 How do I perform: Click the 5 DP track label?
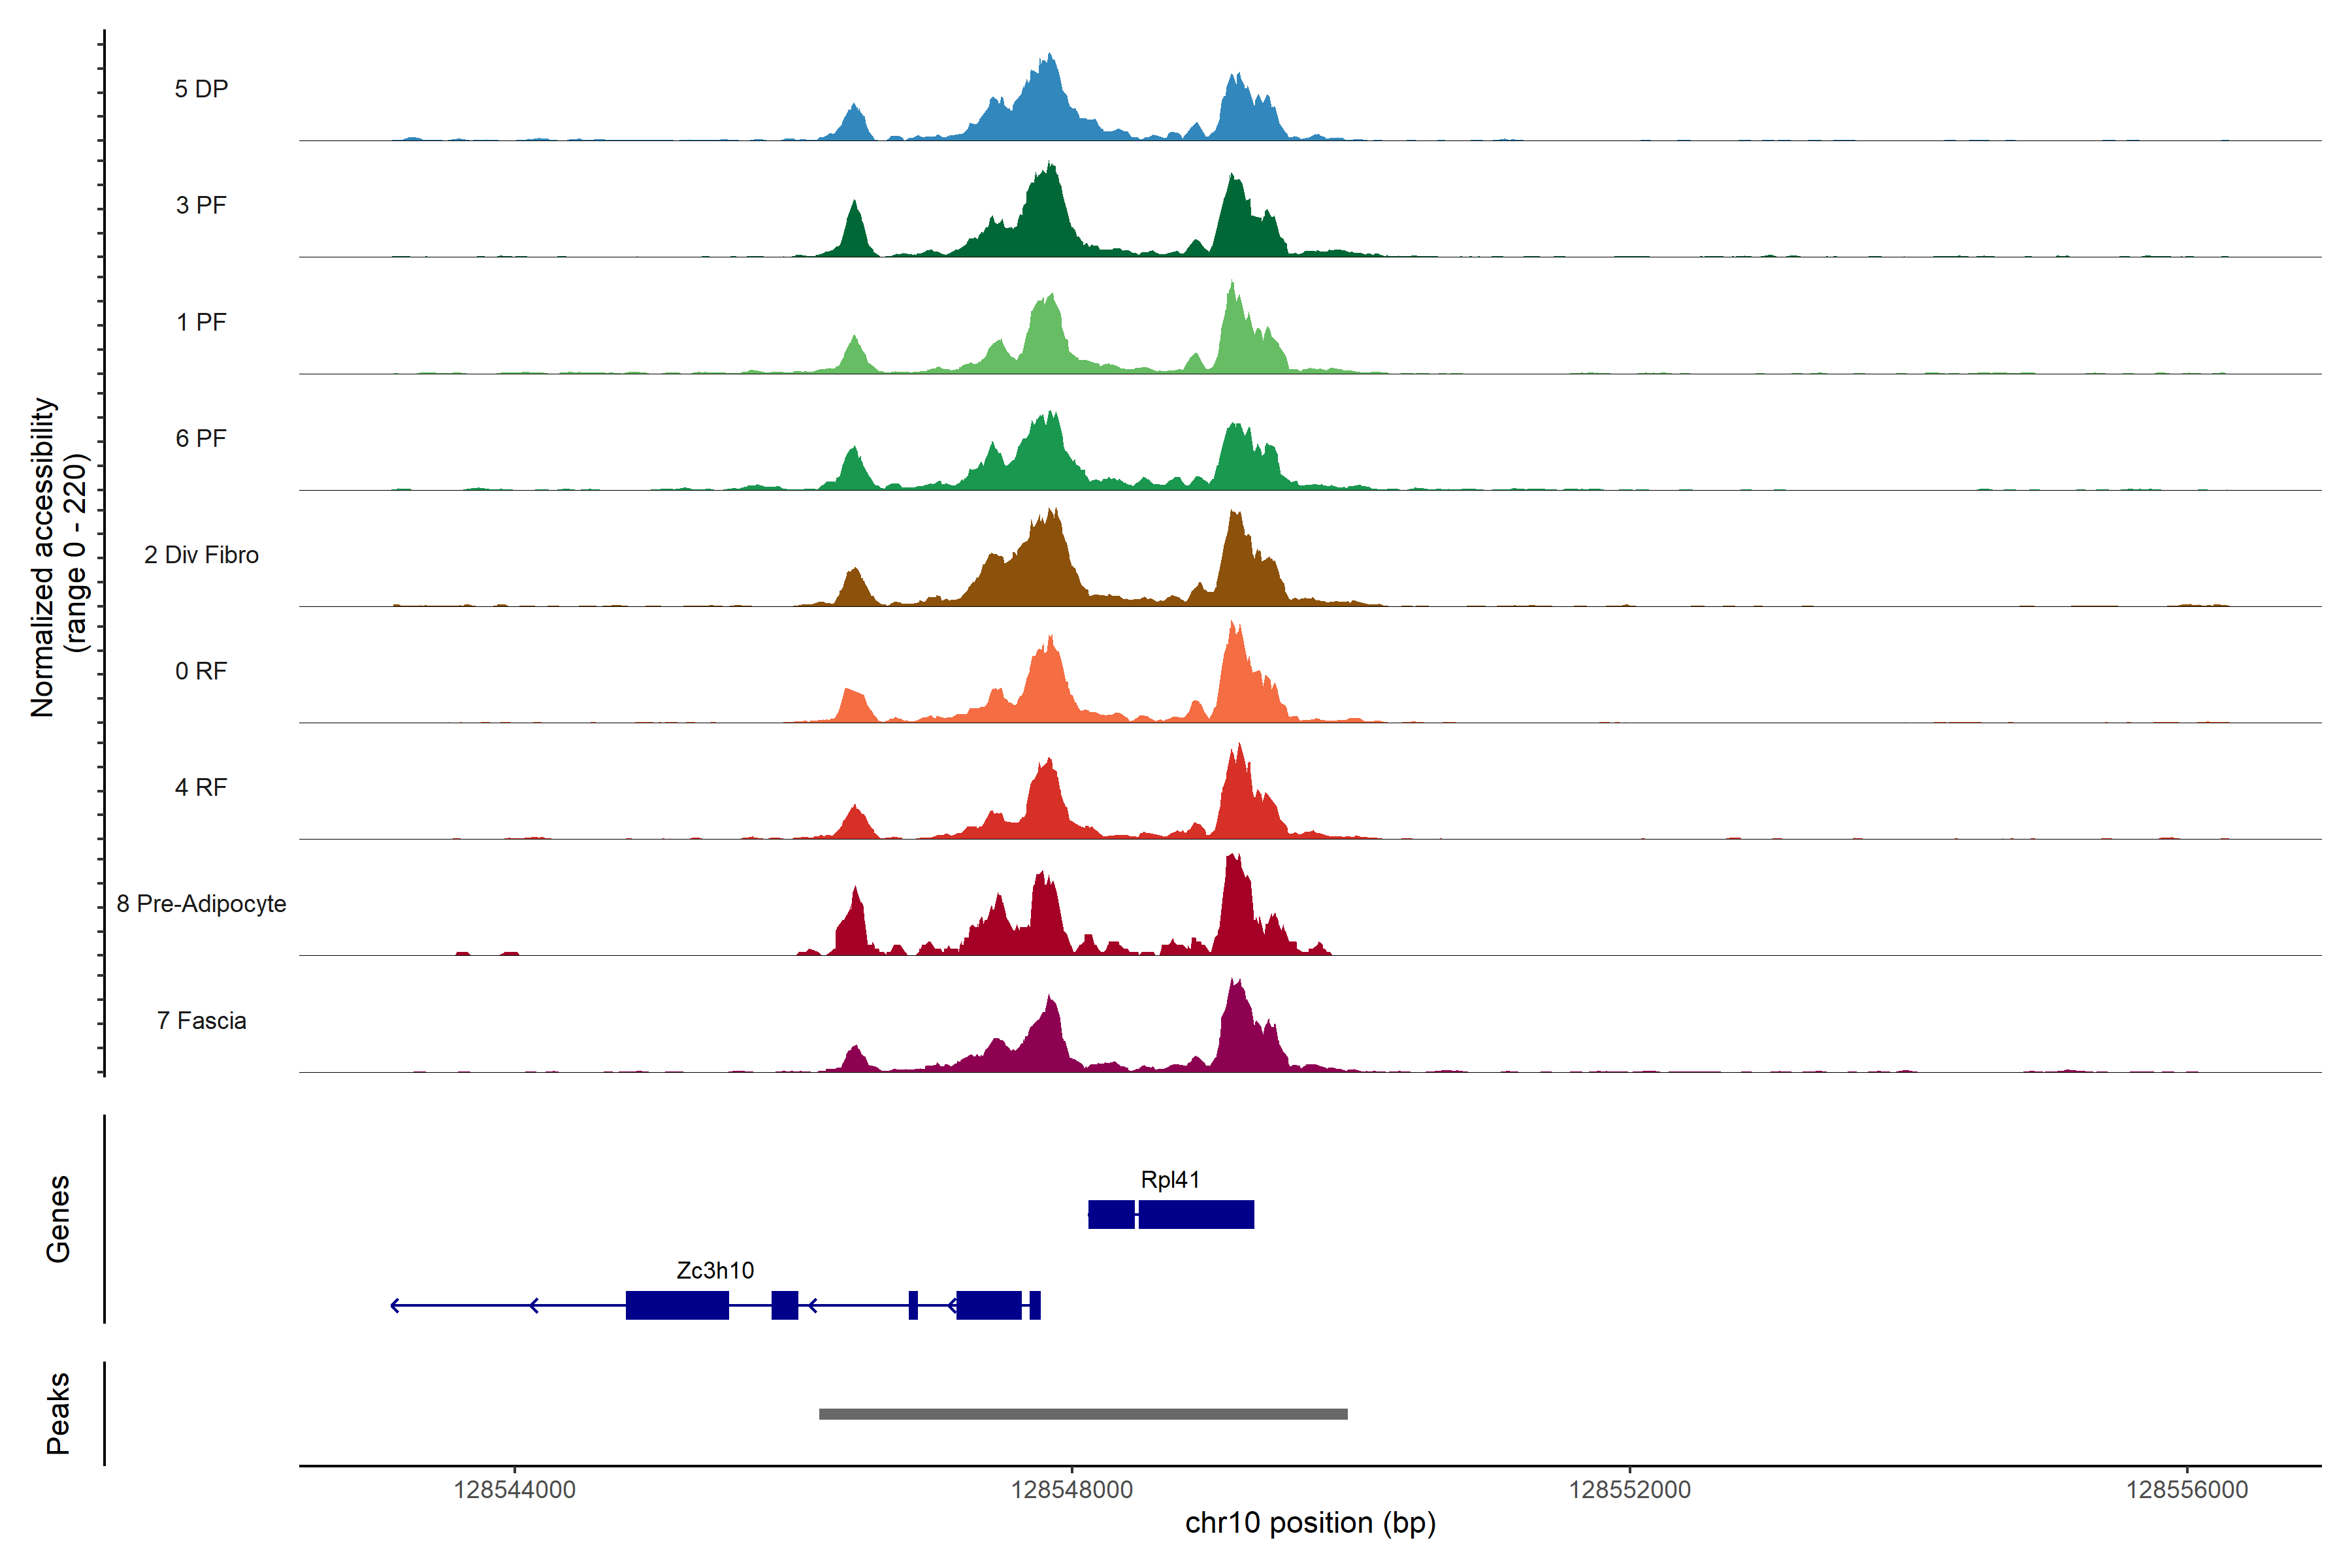[x=201, y=89]
